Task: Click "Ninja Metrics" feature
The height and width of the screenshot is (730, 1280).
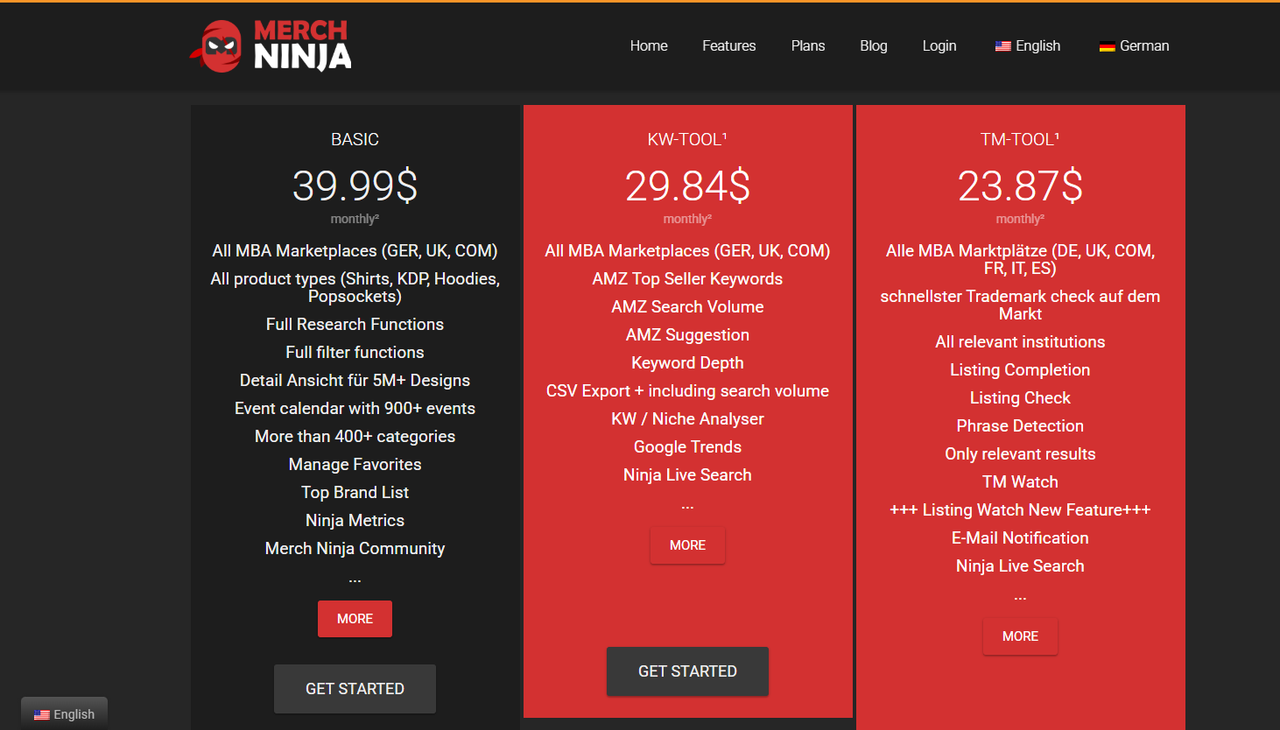Action: point(355,520)
